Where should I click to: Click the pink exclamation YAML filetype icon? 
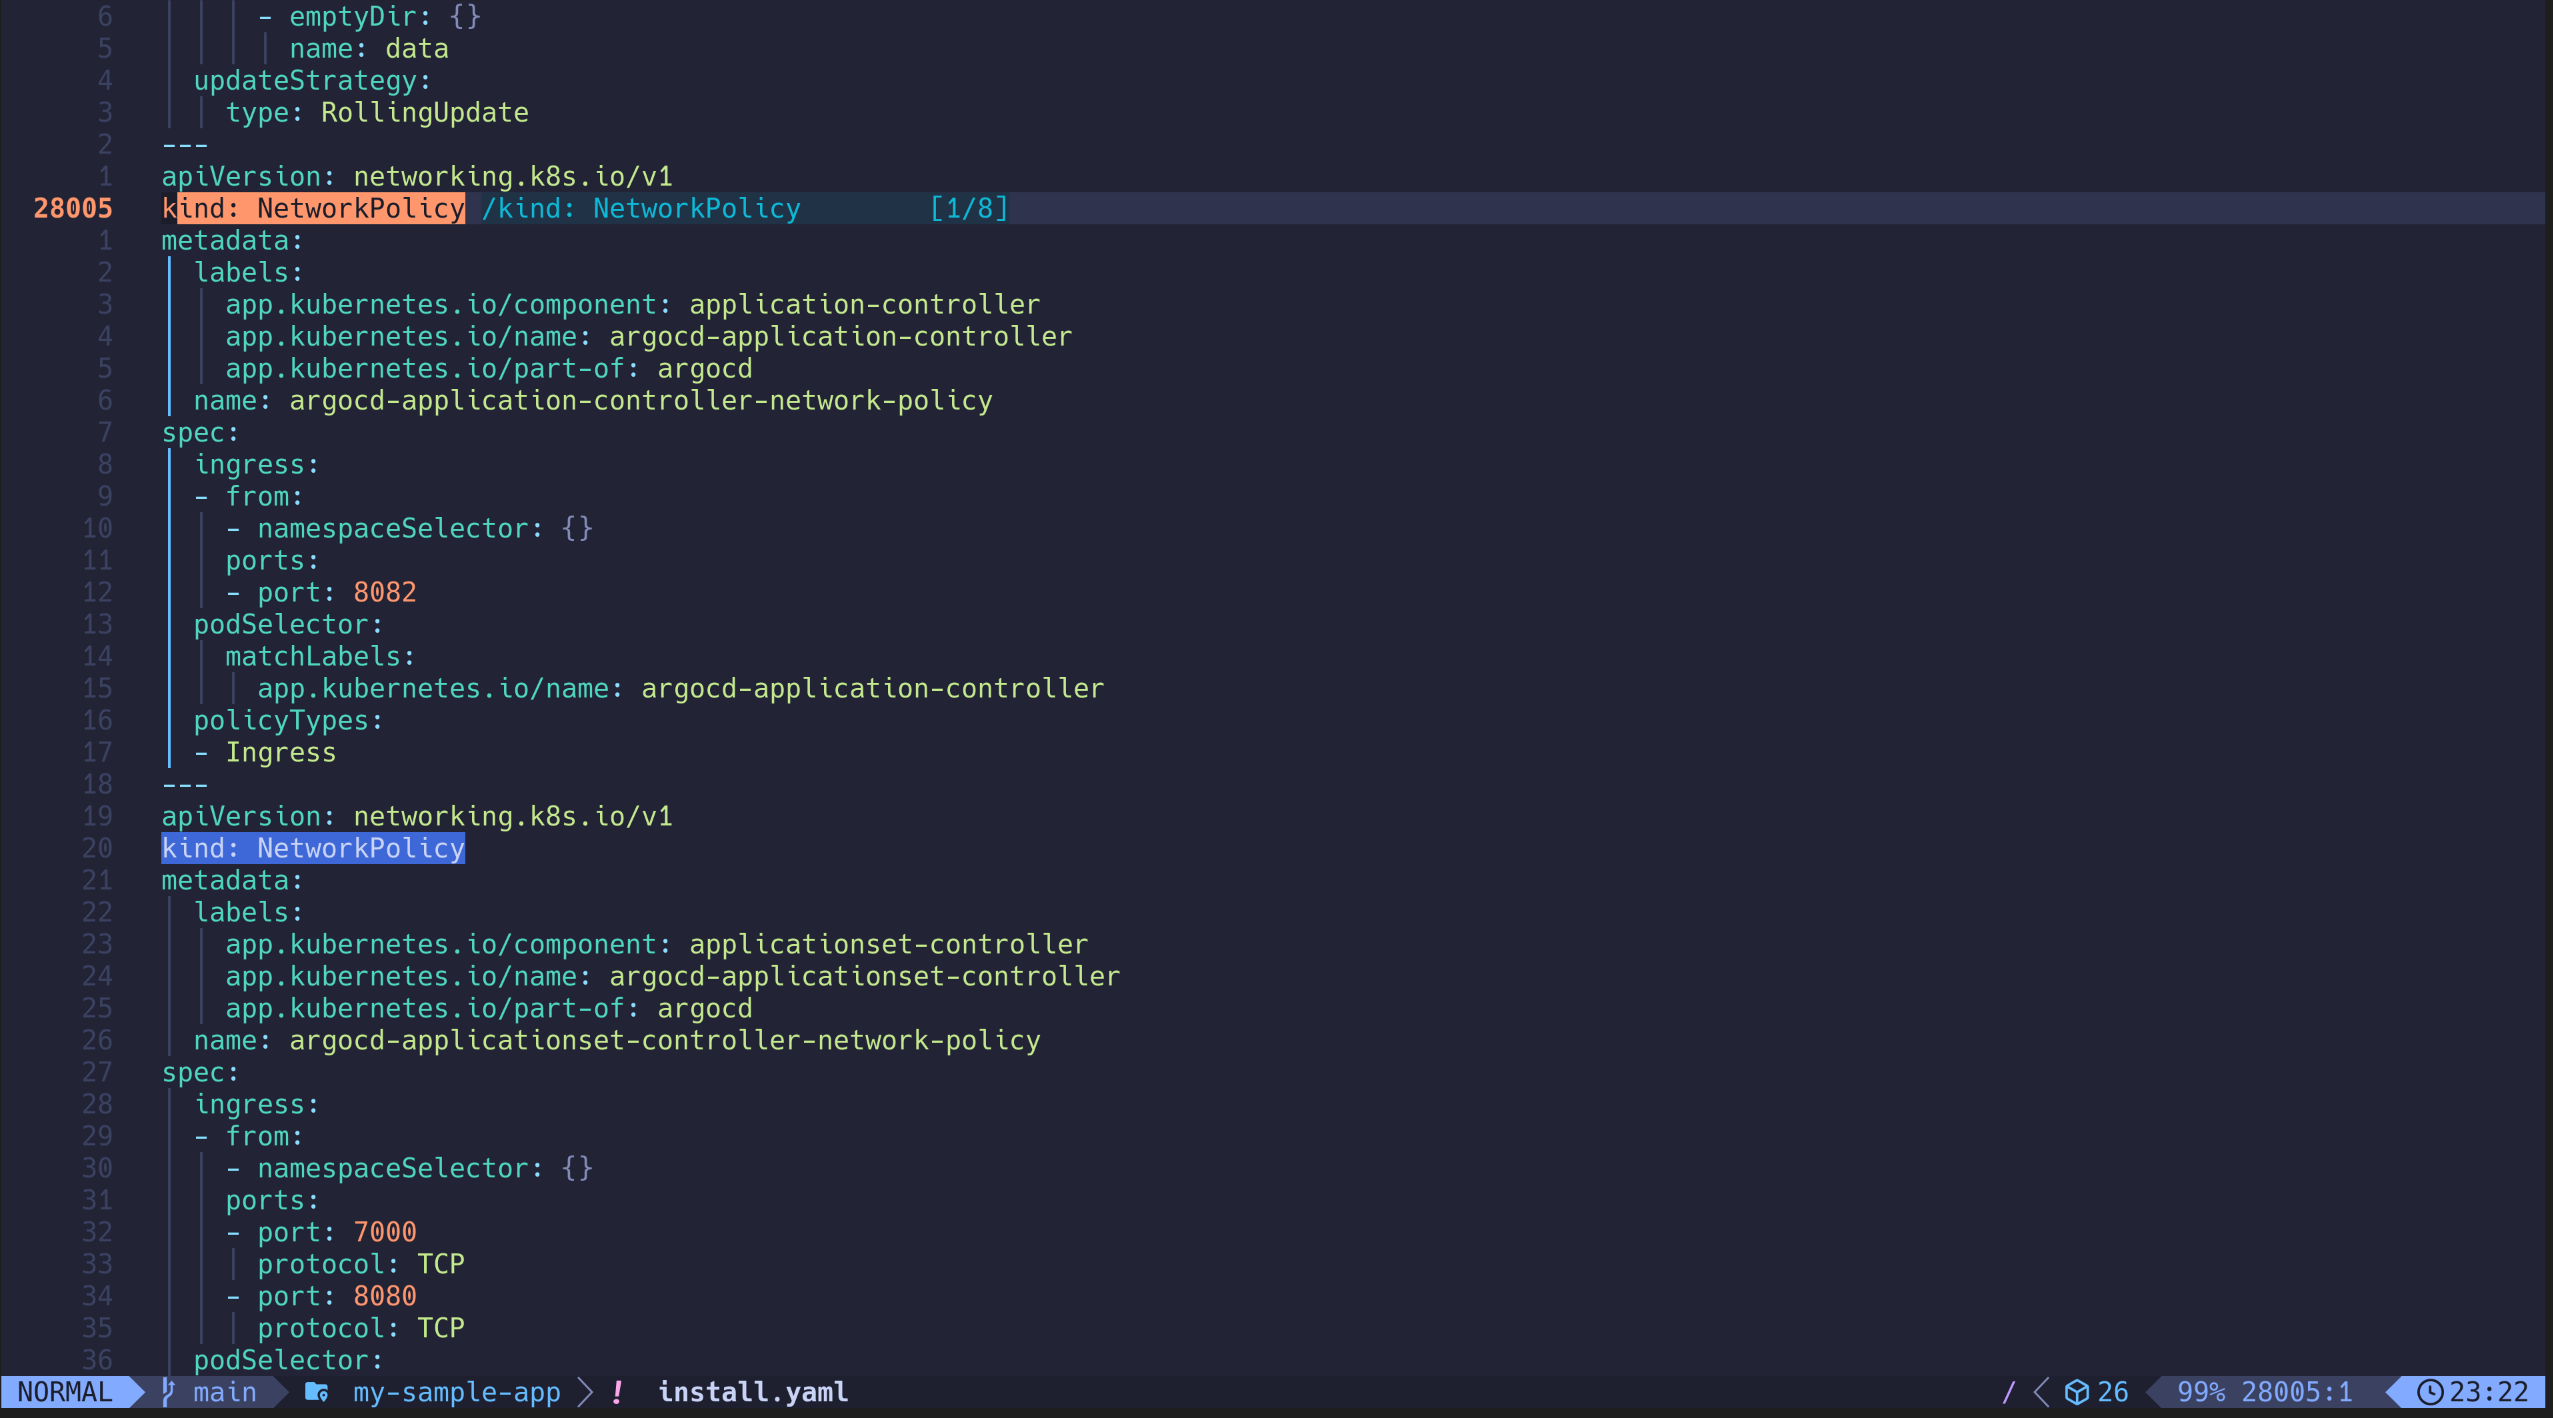[x=618, y=1391]
